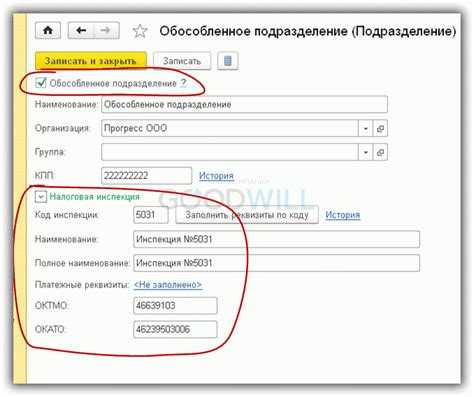This screenshot has height=397, width=474.
Task: Open the list icon next to Записать
Action: point(228,61)
